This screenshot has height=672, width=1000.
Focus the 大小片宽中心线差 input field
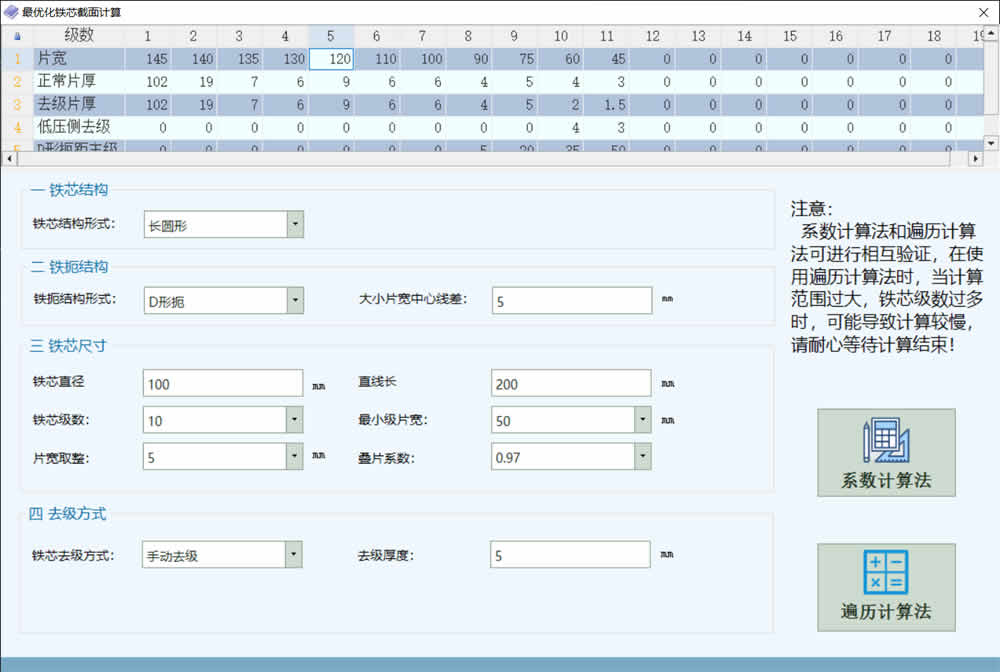point(571,300)
